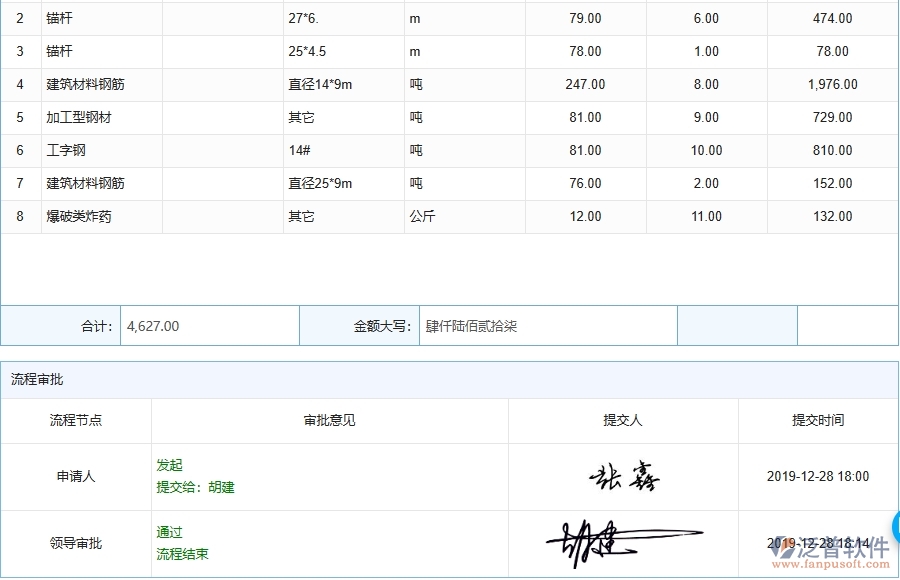This screenshot has height=580, width=900.
Task: Click the 流程节点 column header
Action: pyautogui.click(x=80, y=420)
